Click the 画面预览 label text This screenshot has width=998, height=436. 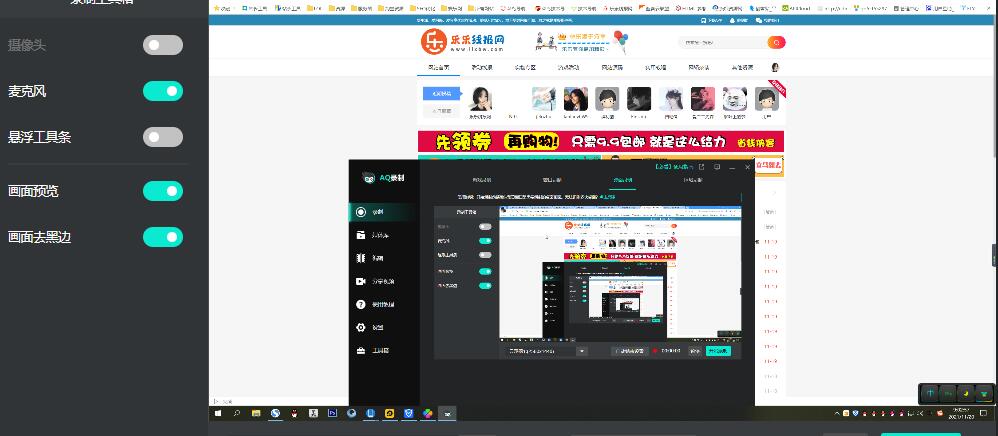(33, 191)
